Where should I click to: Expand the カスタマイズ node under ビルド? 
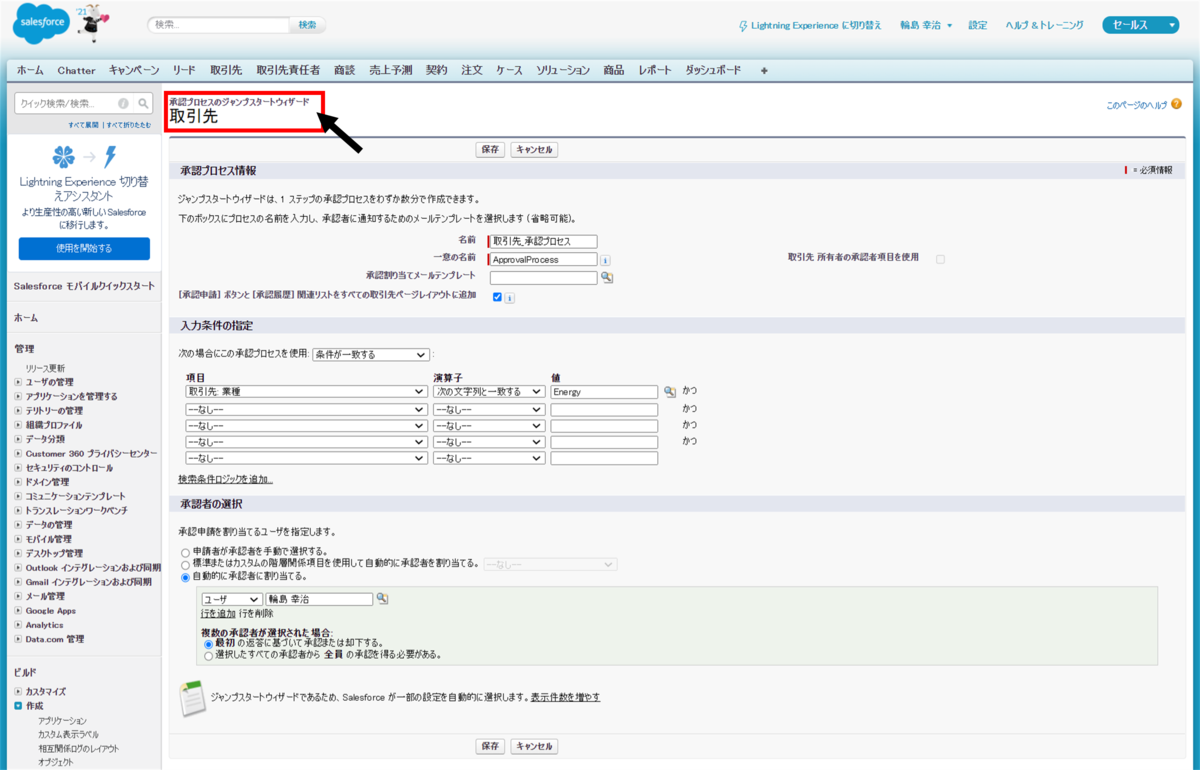18,692
